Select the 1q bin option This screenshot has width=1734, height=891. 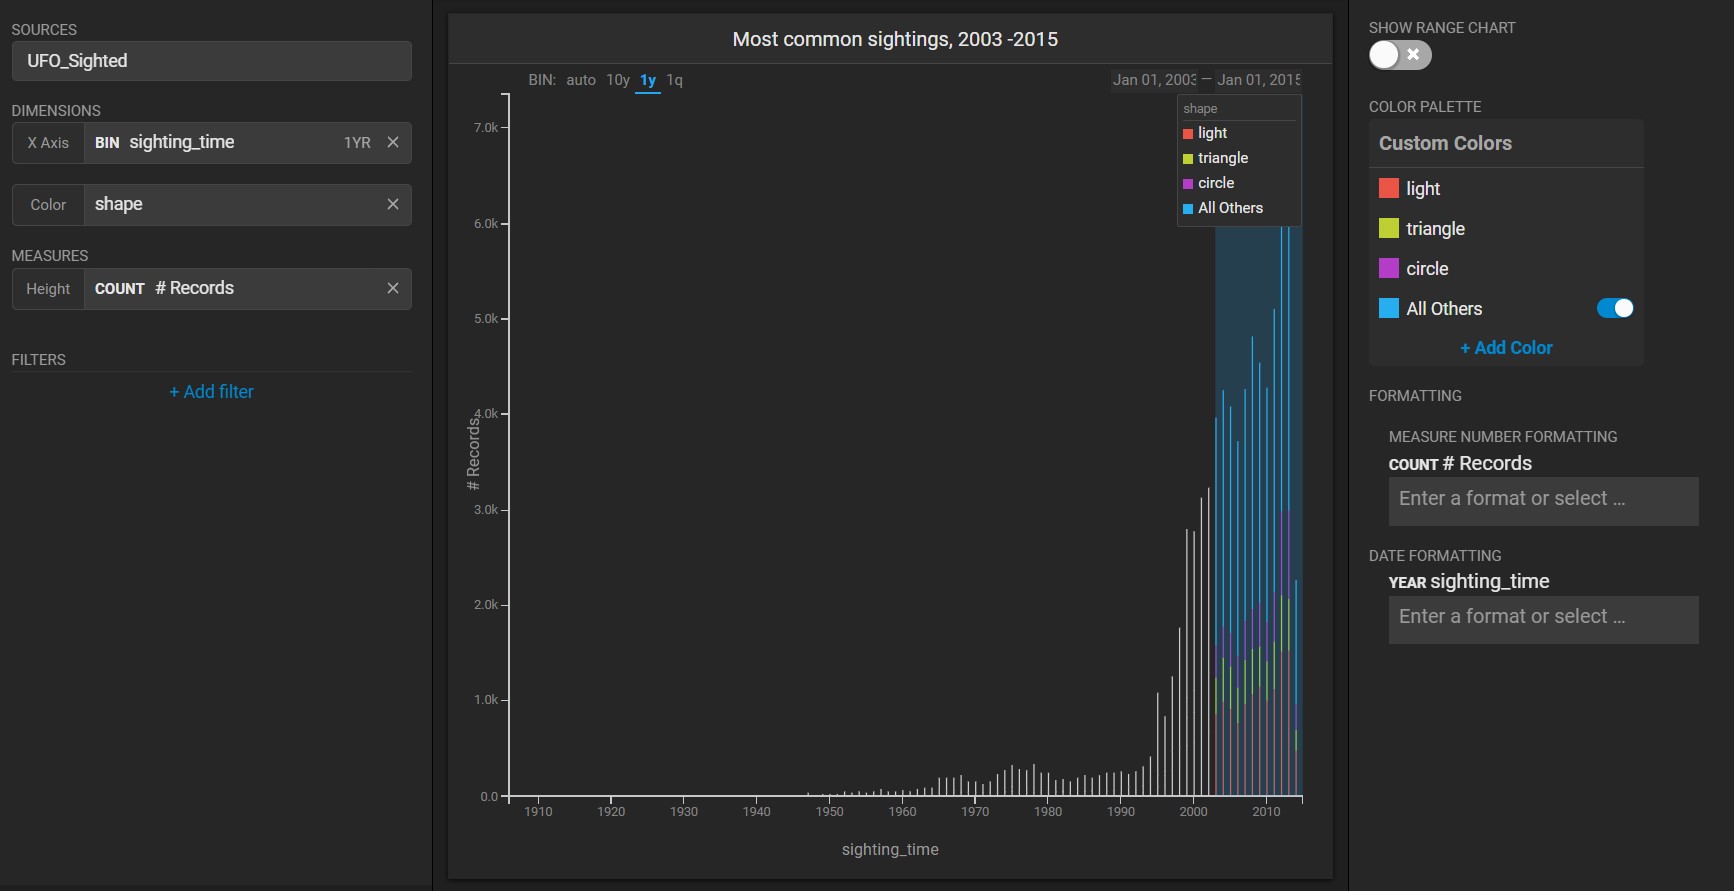(674, 80)
